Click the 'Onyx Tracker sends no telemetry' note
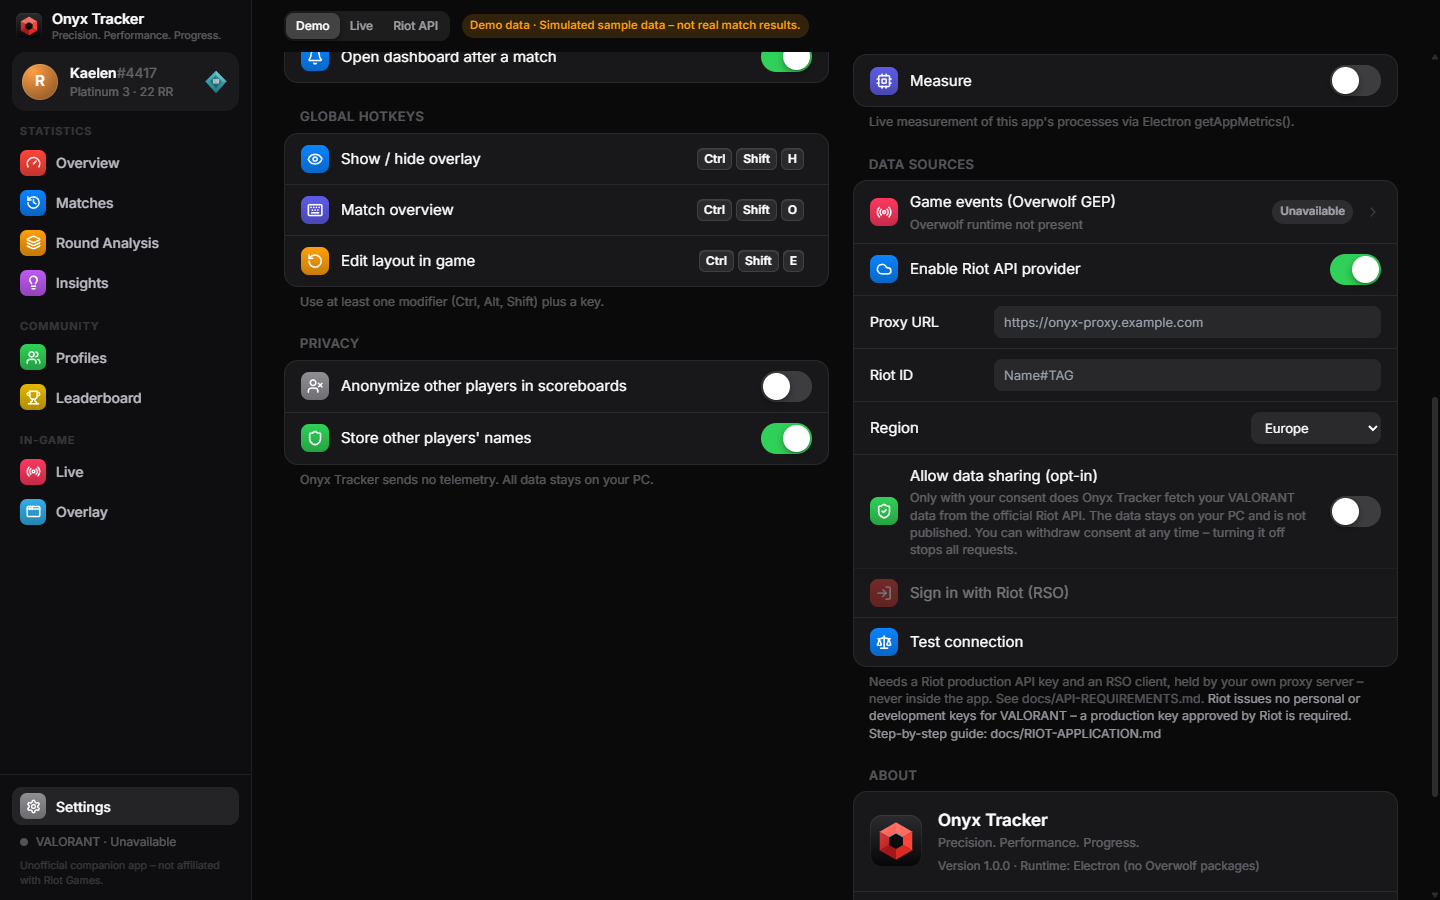Viewport: 1440px width, 900px height. coord(476,480)
